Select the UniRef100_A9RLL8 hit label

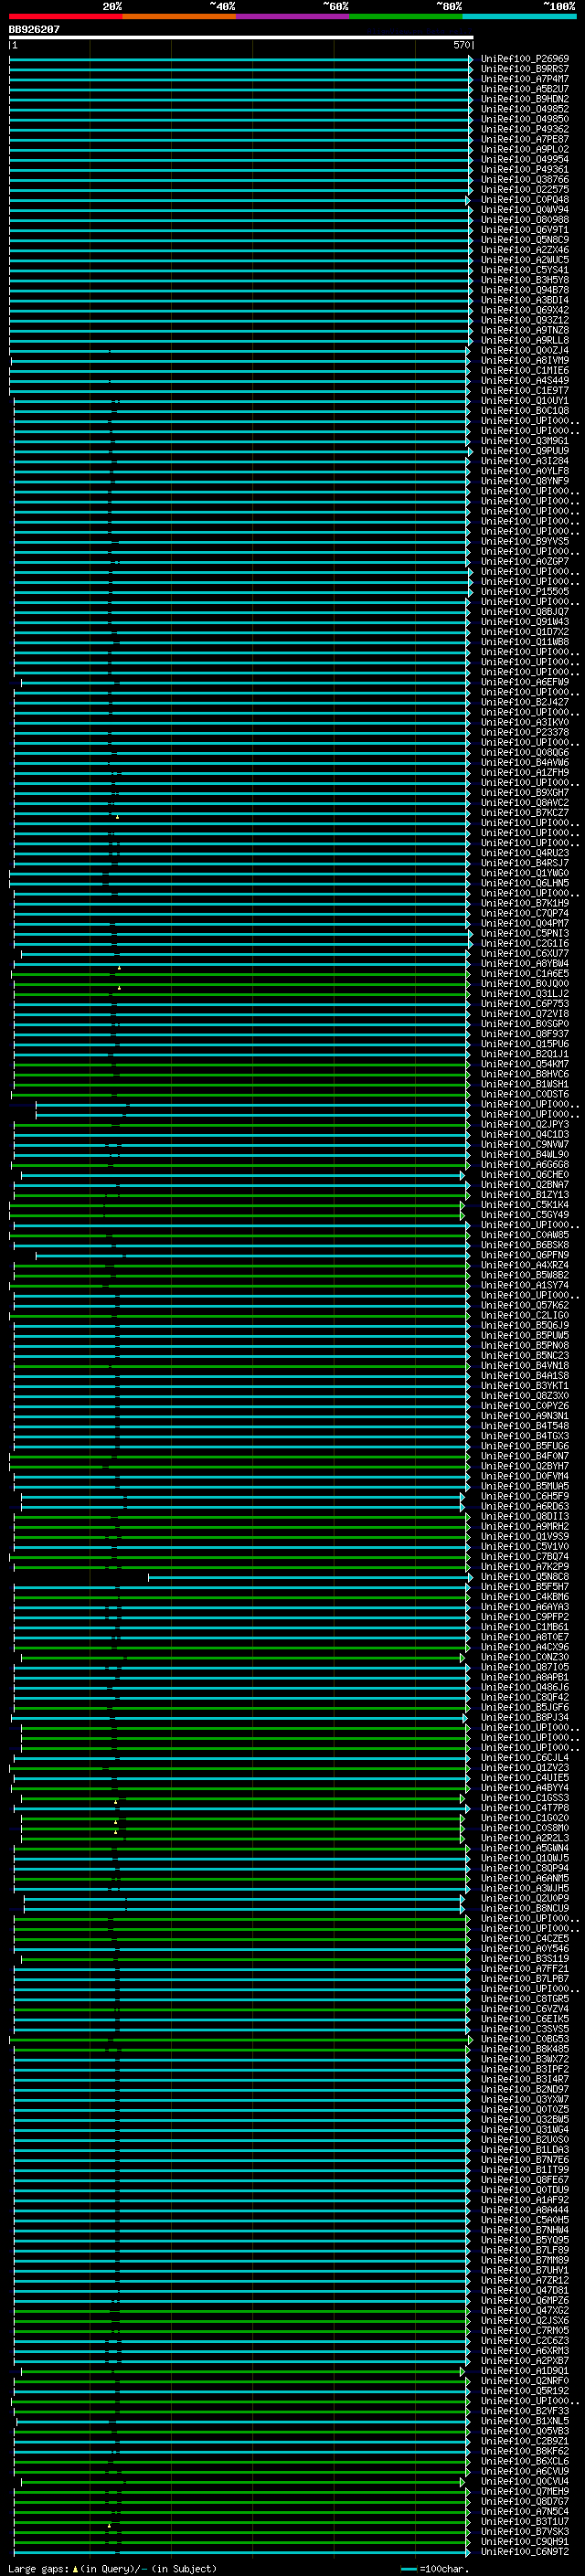525,341
